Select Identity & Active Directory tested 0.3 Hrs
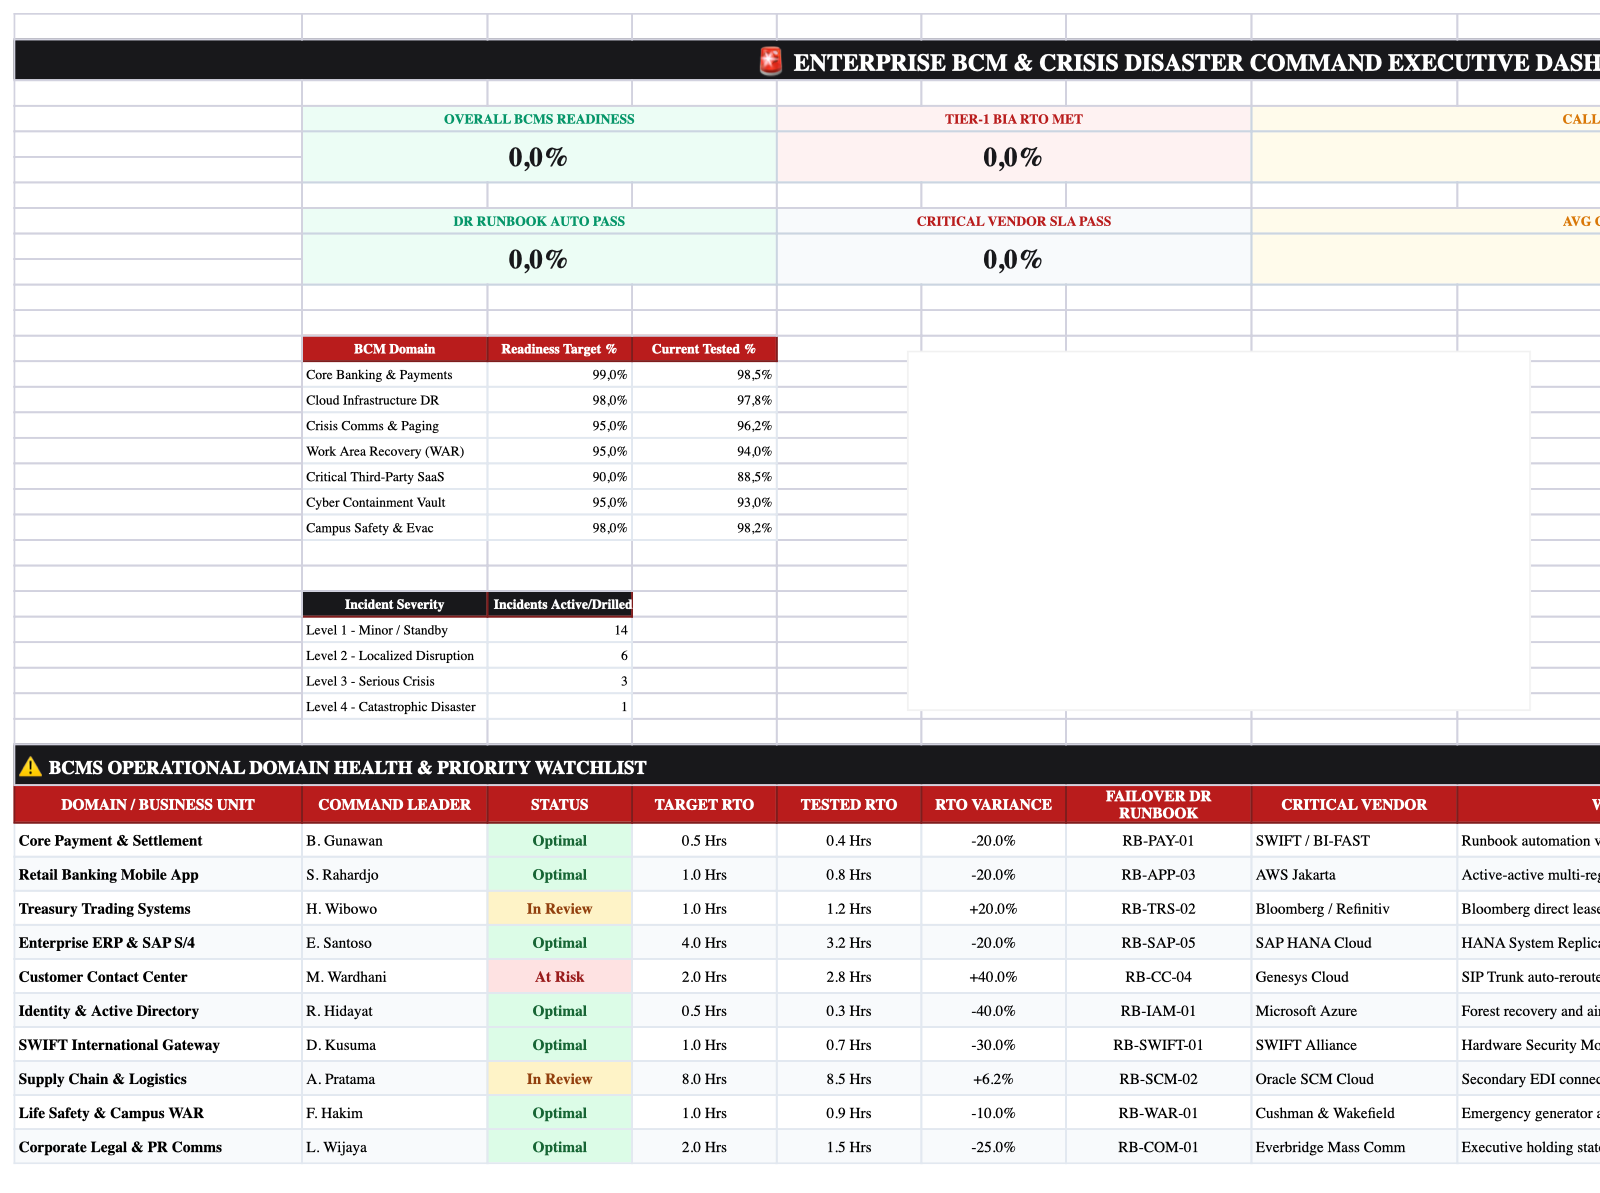This screenshot has height=1193, width=1600. [x=848, y=1011]
